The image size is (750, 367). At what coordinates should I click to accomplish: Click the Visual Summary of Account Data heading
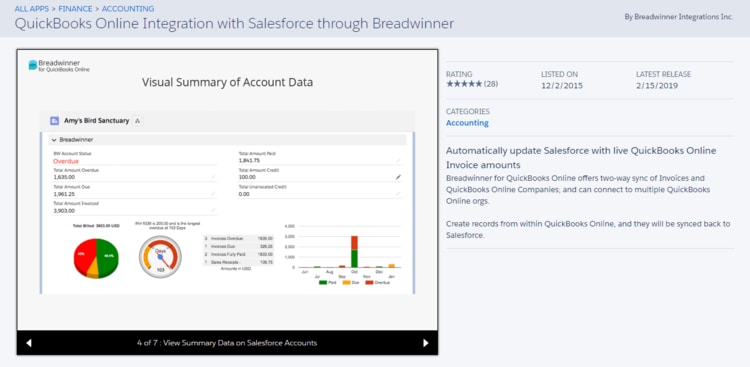pyautogui.click(x=227, y=82)
